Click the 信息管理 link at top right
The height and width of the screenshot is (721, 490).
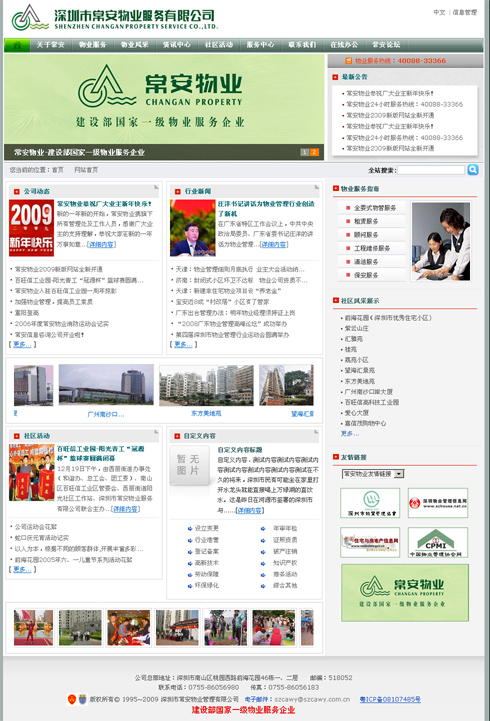tap(465, 12)
